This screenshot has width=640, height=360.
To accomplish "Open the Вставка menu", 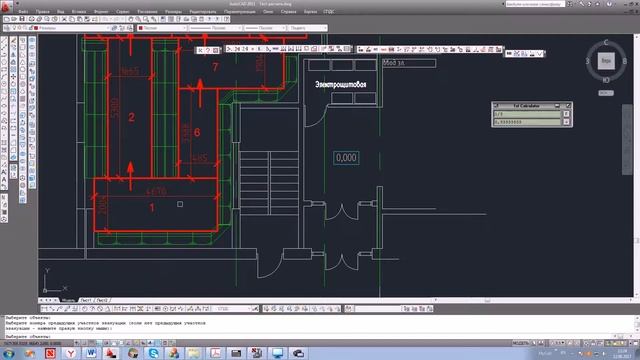I will pyautogui.click(x=79, y=12).
